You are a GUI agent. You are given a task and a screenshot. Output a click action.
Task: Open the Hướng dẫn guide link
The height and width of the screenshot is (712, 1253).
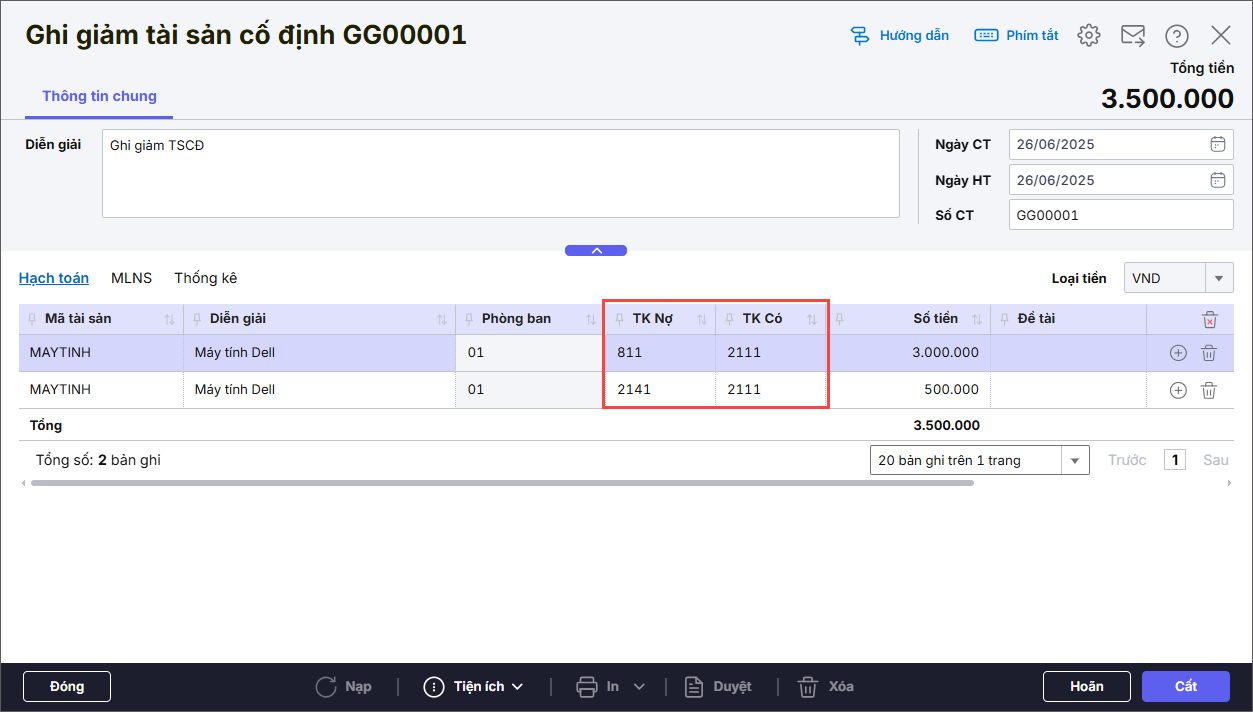click(x=900, y=36)
